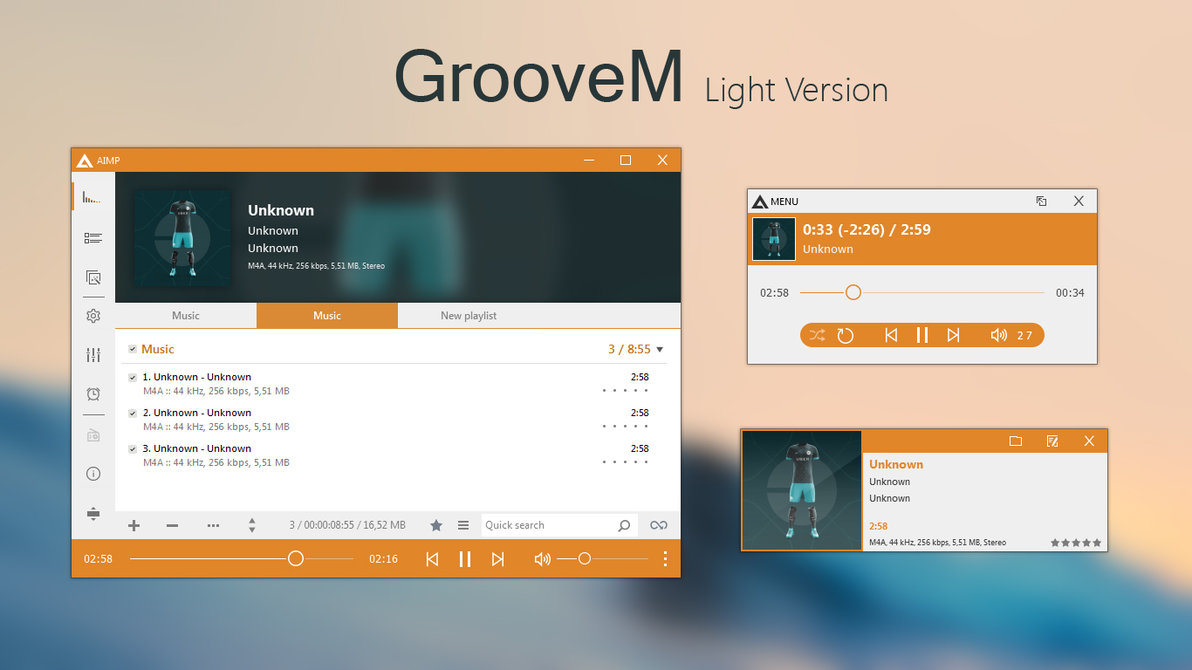
Task: Open the music library sidebar icon
Action: (93, 278)
